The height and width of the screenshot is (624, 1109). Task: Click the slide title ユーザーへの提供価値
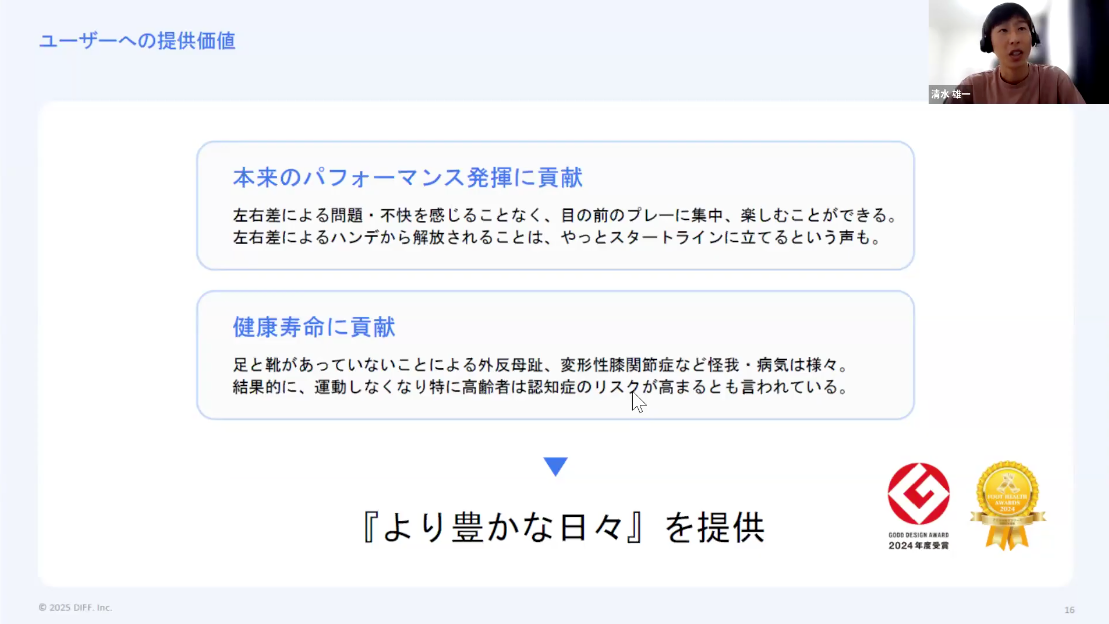pyautogui.click(x=137, y=41)
